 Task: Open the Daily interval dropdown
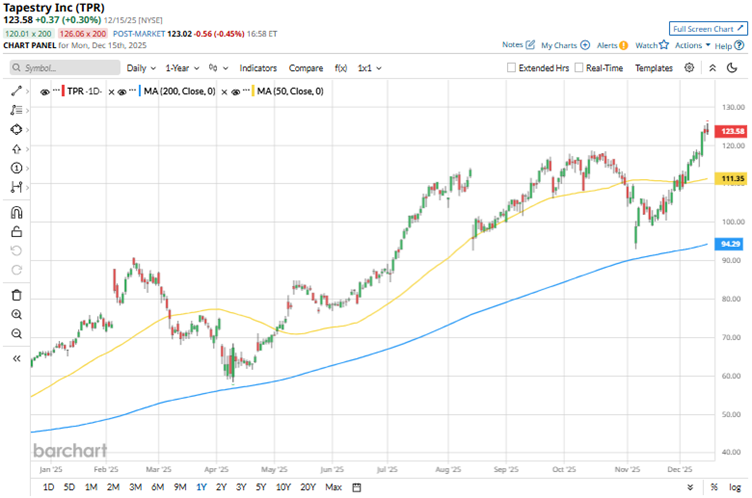[x=141, y=68]
